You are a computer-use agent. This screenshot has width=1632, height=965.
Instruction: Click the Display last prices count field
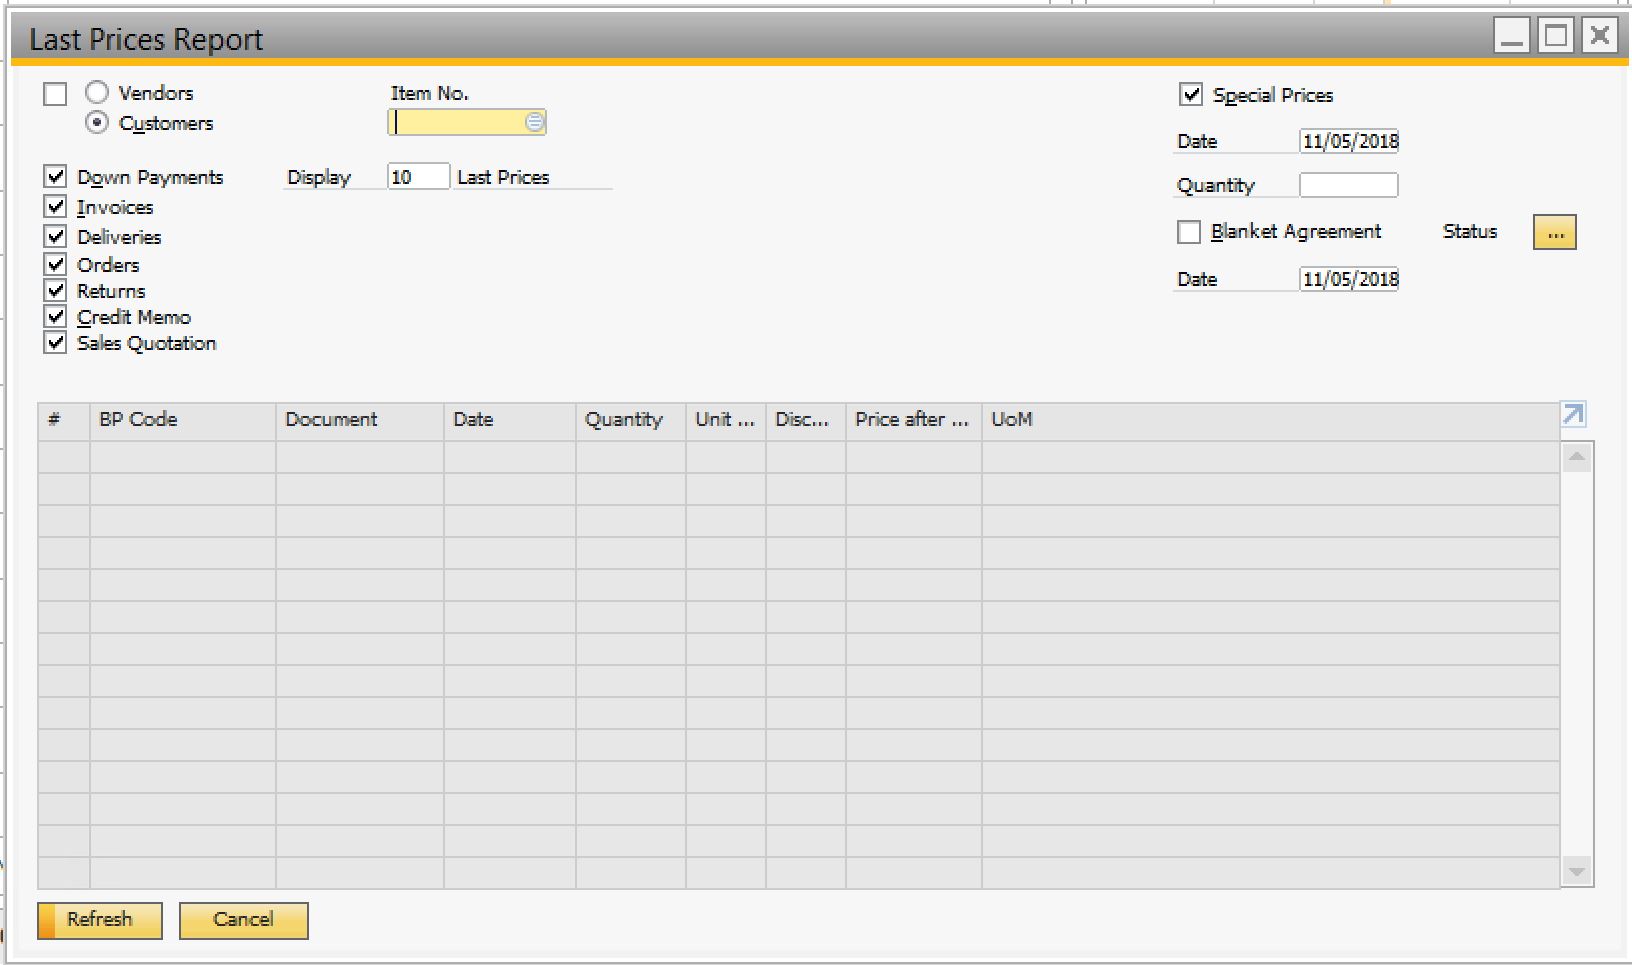coord(418,177)
